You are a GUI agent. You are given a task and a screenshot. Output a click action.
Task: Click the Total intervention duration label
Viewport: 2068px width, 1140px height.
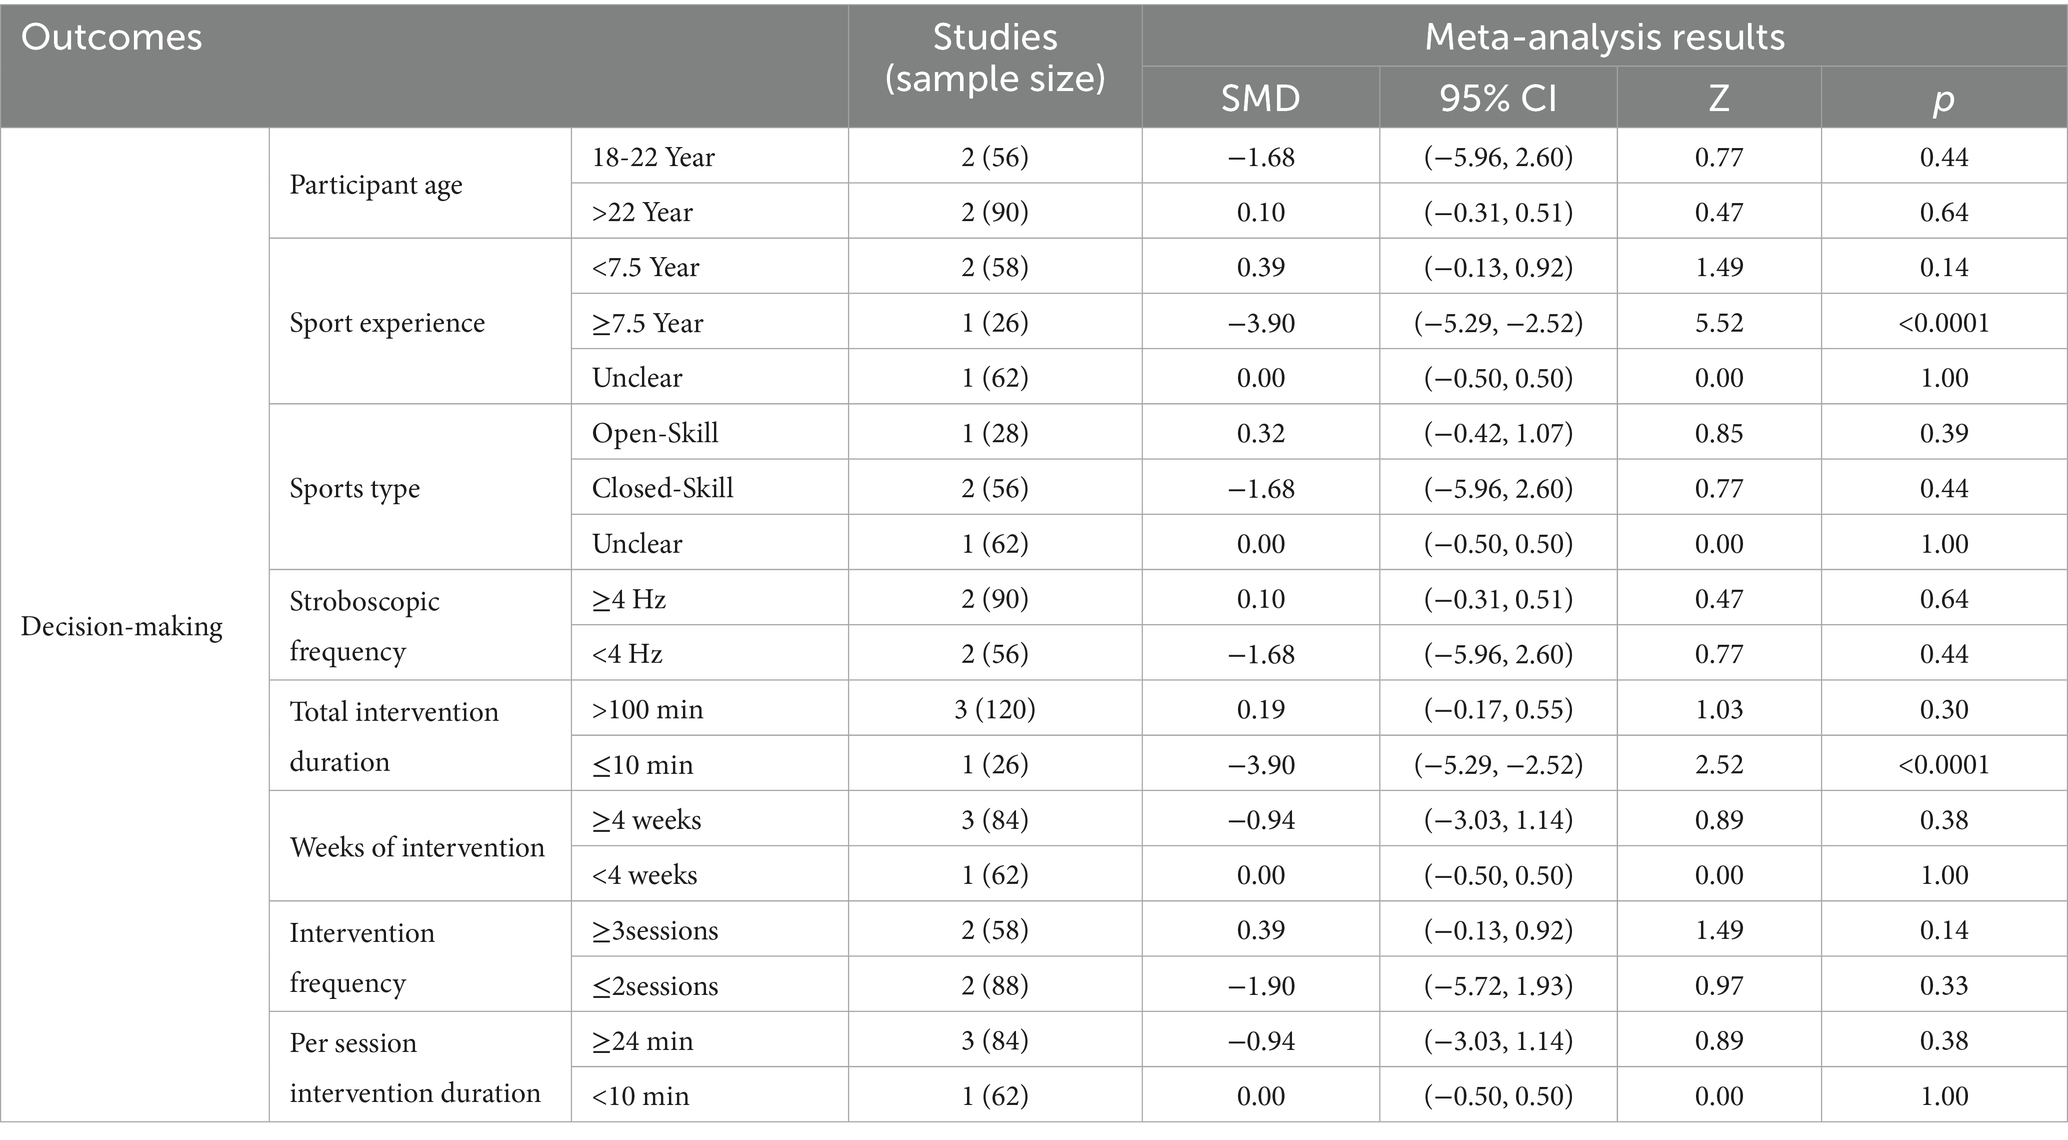pos(394,736)
